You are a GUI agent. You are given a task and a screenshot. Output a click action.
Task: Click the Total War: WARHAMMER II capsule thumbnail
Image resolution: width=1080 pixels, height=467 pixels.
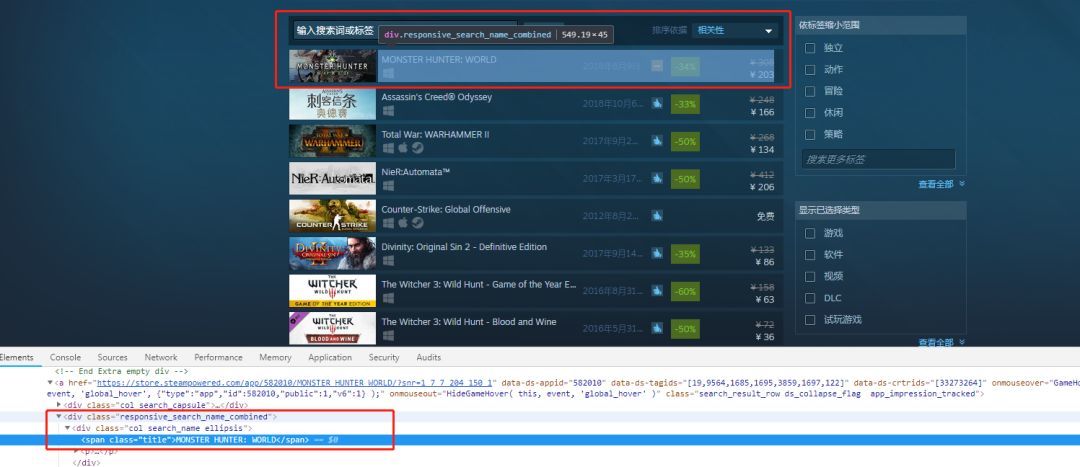click(x=333, y=141)
